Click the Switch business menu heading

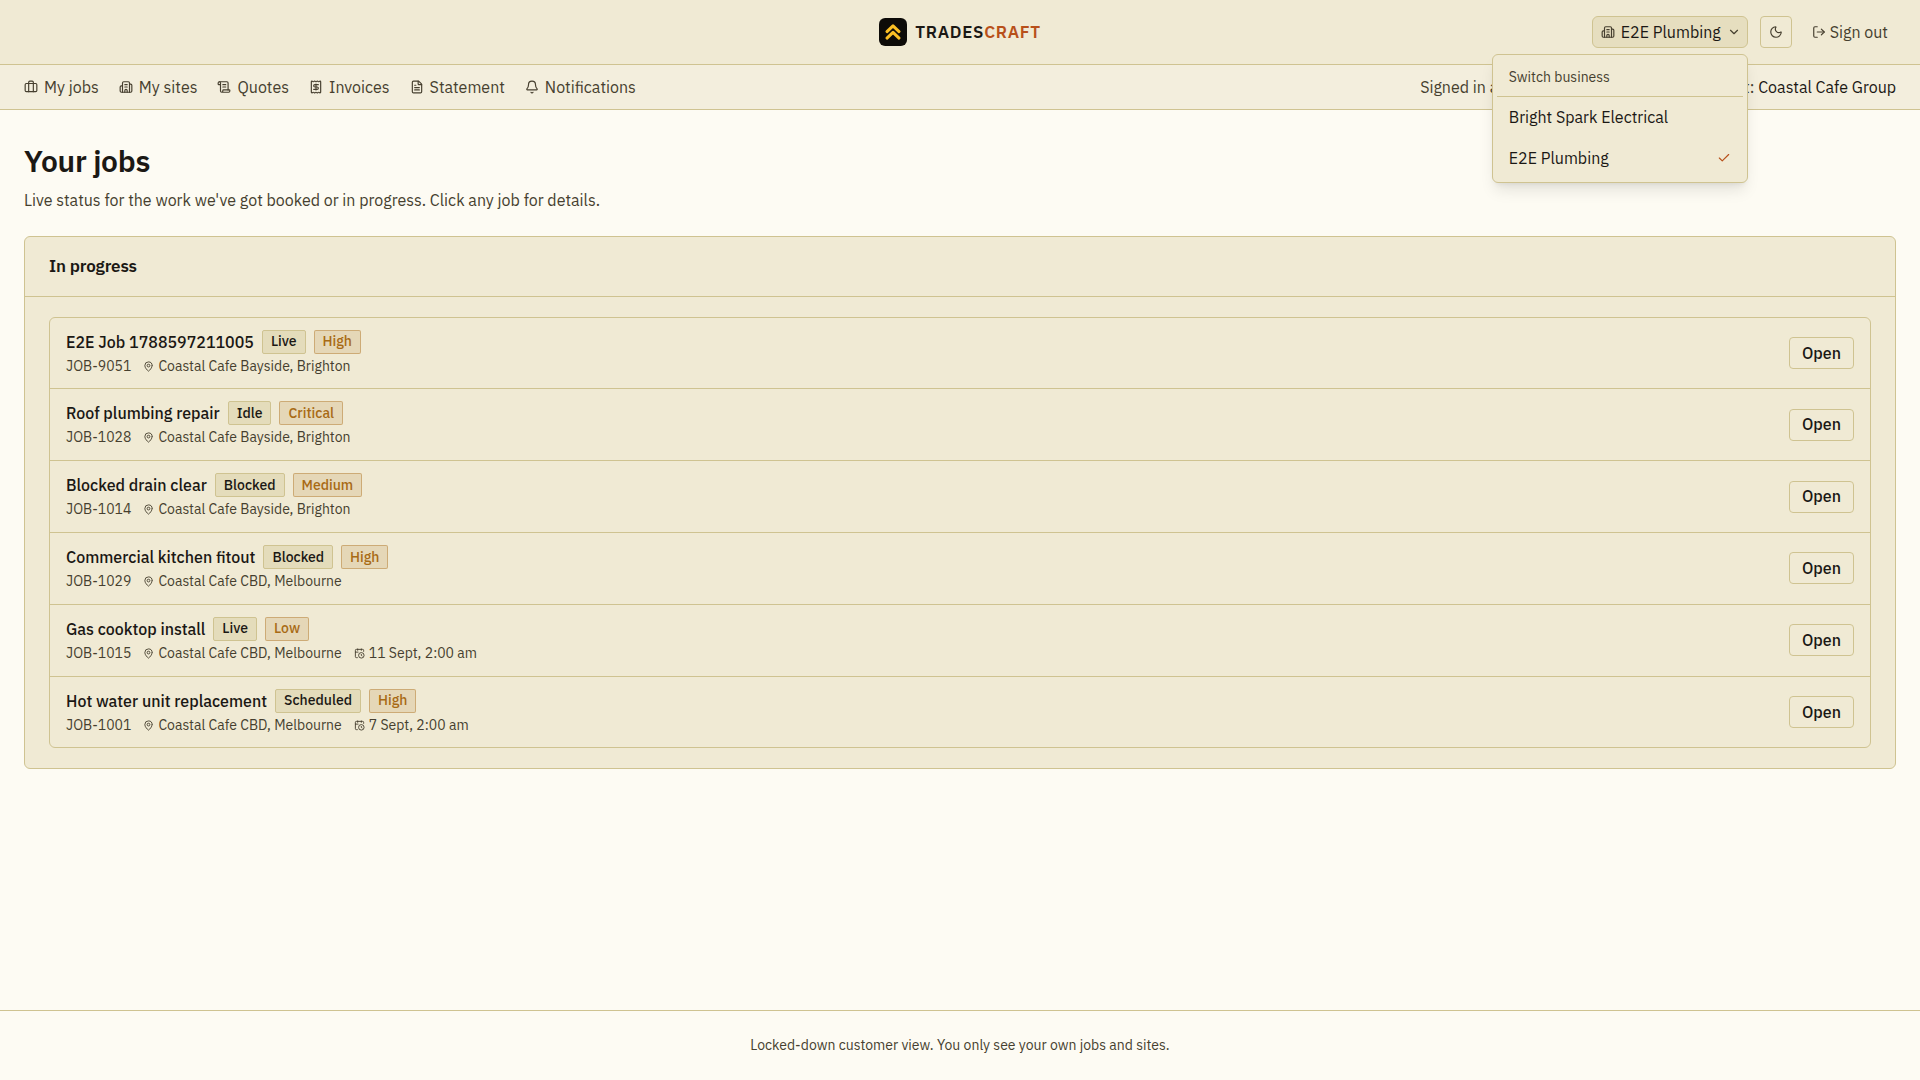(1559, 77)
